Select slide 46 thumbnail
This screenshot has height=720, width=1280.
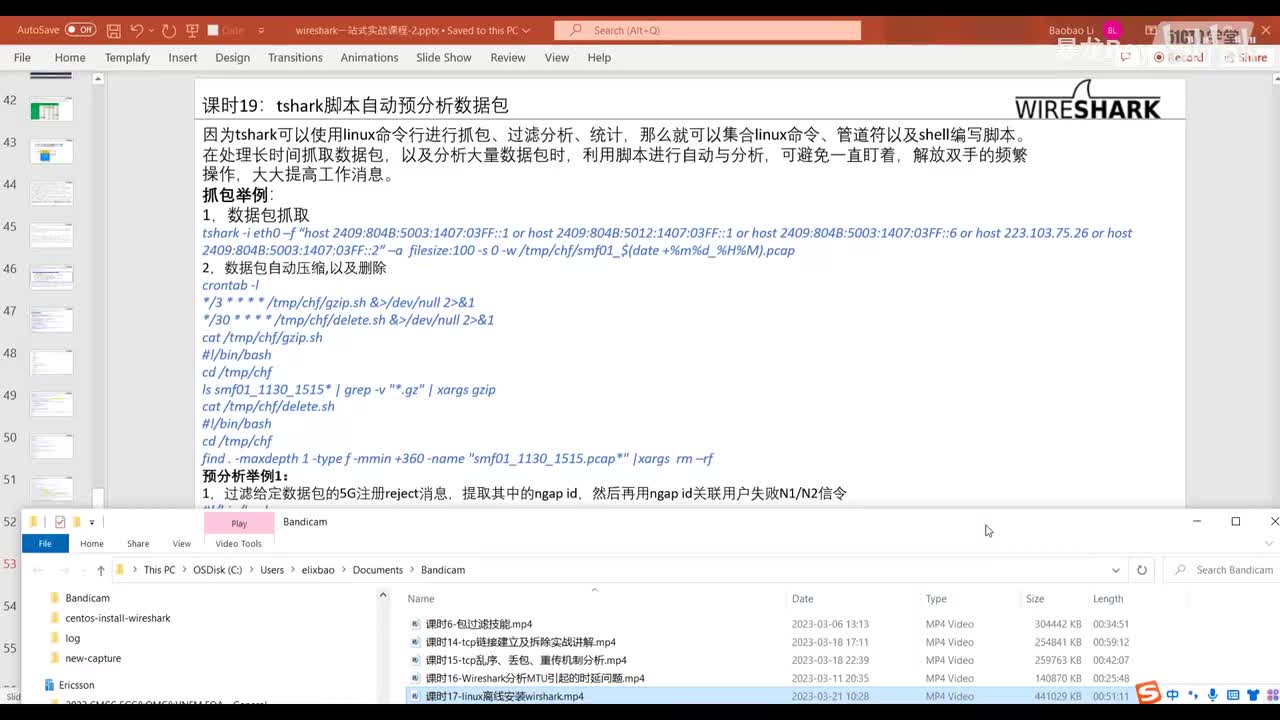point(51,278)
